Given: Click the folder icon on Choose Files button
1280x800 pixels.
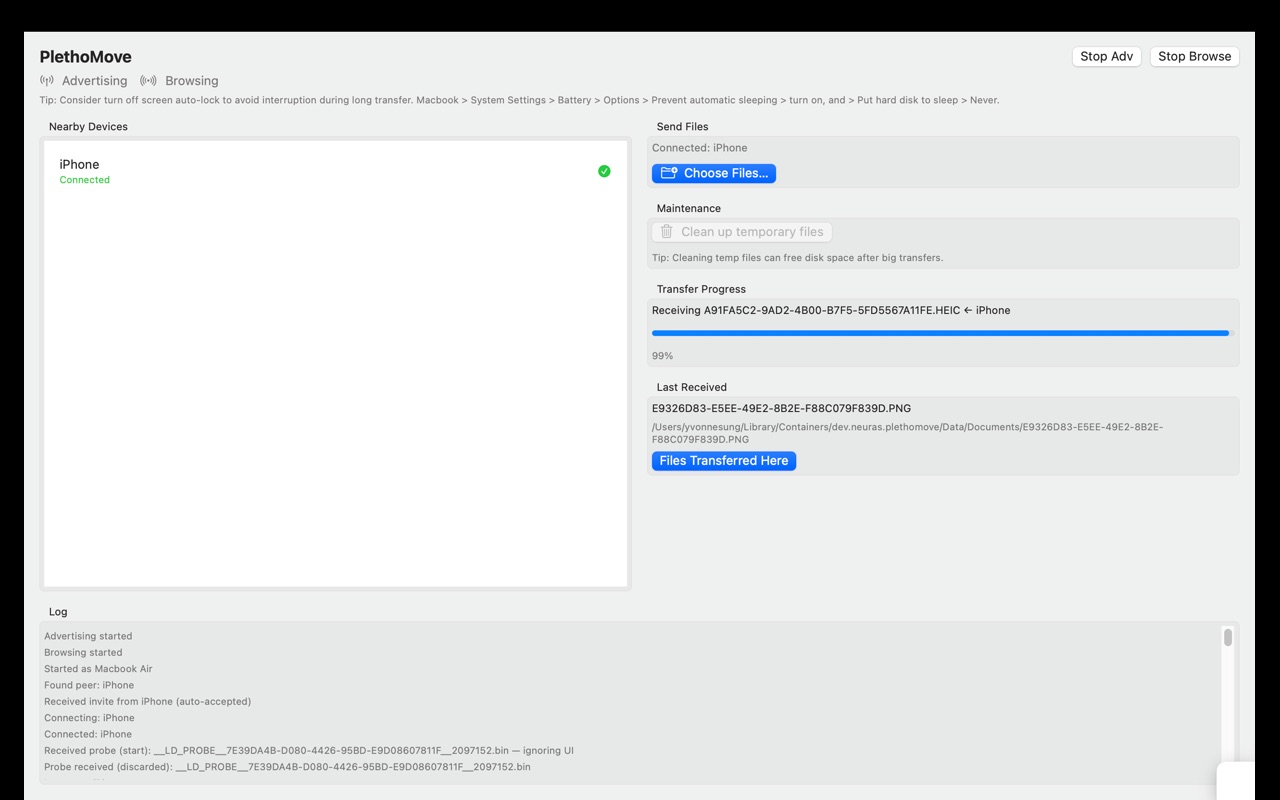Looking at the screenshot, I should pyautogui.click(x=669, y=173).
